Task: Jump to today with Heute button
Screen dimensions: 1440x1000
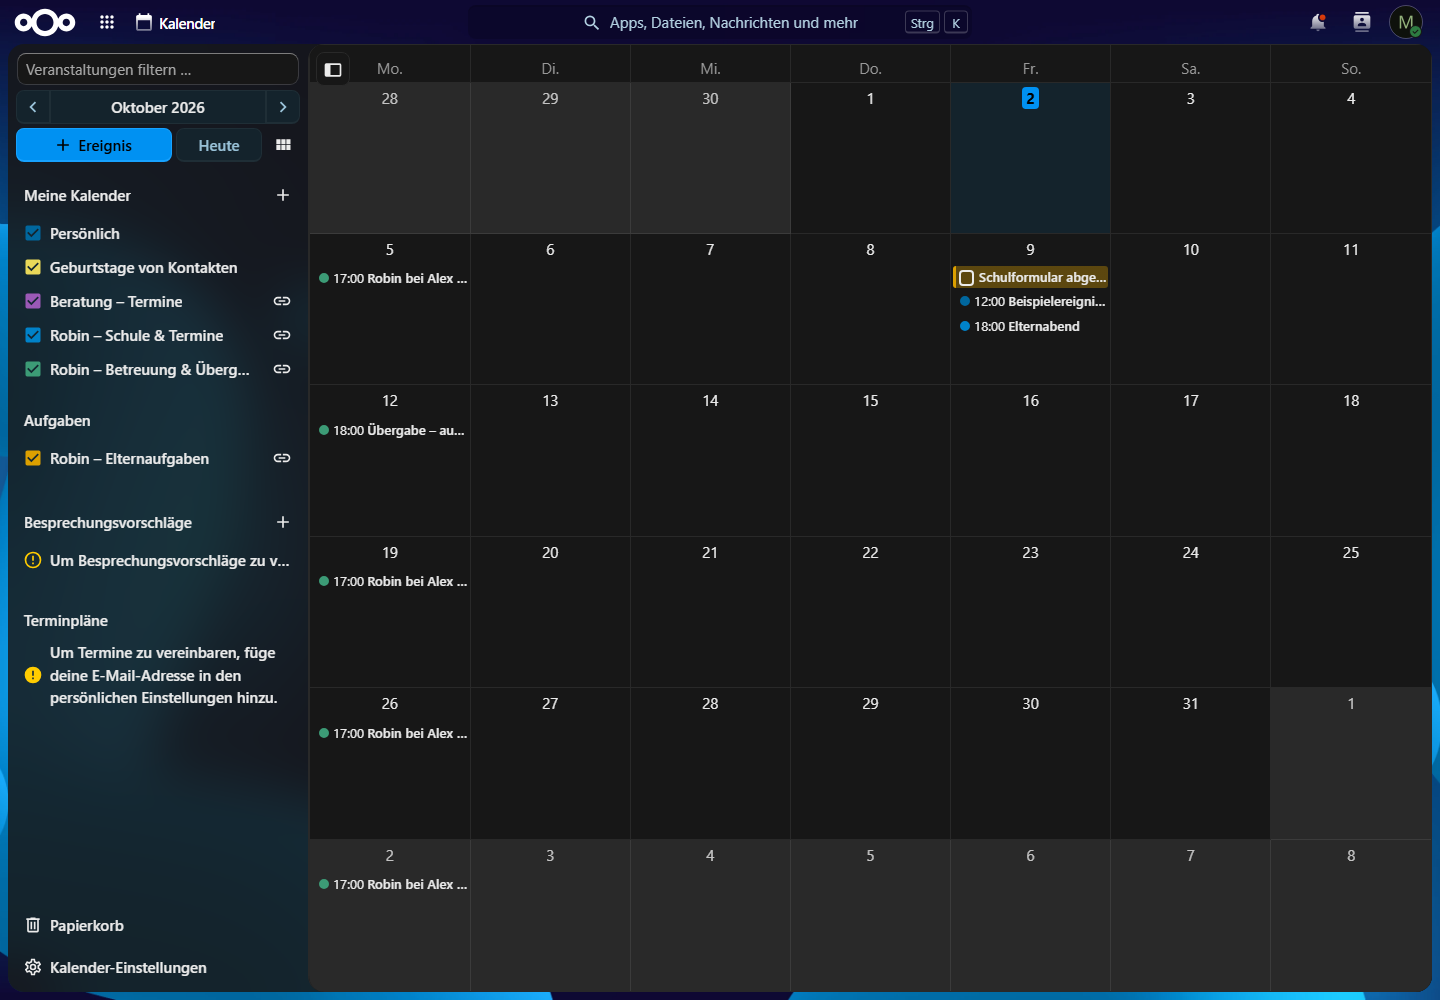Action: [x=219, y=145]
